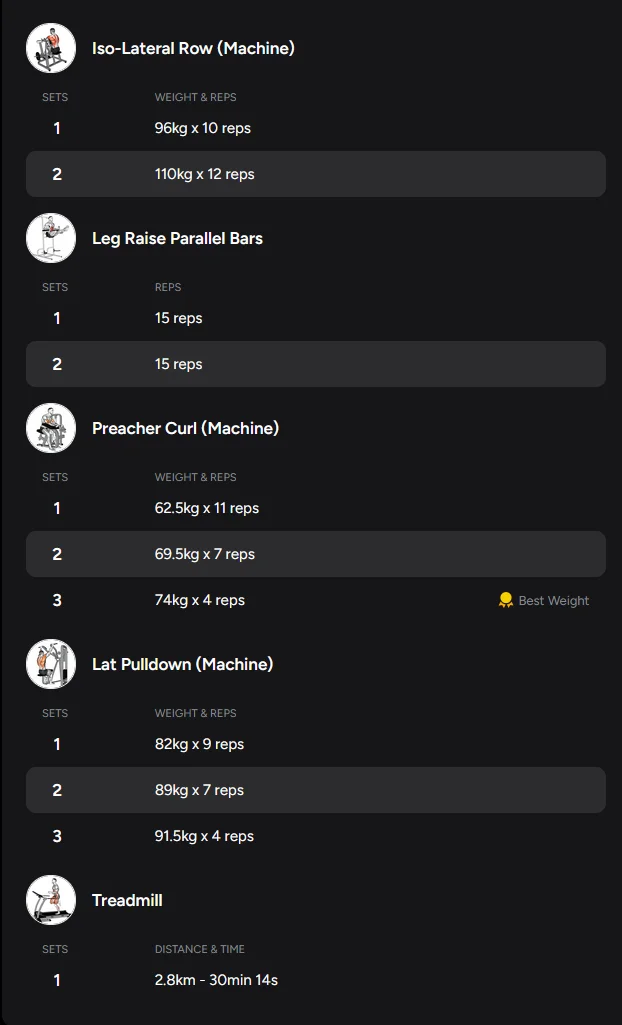
Task: Select the 89kg x 7 reps set
Action: click(315, 790)
